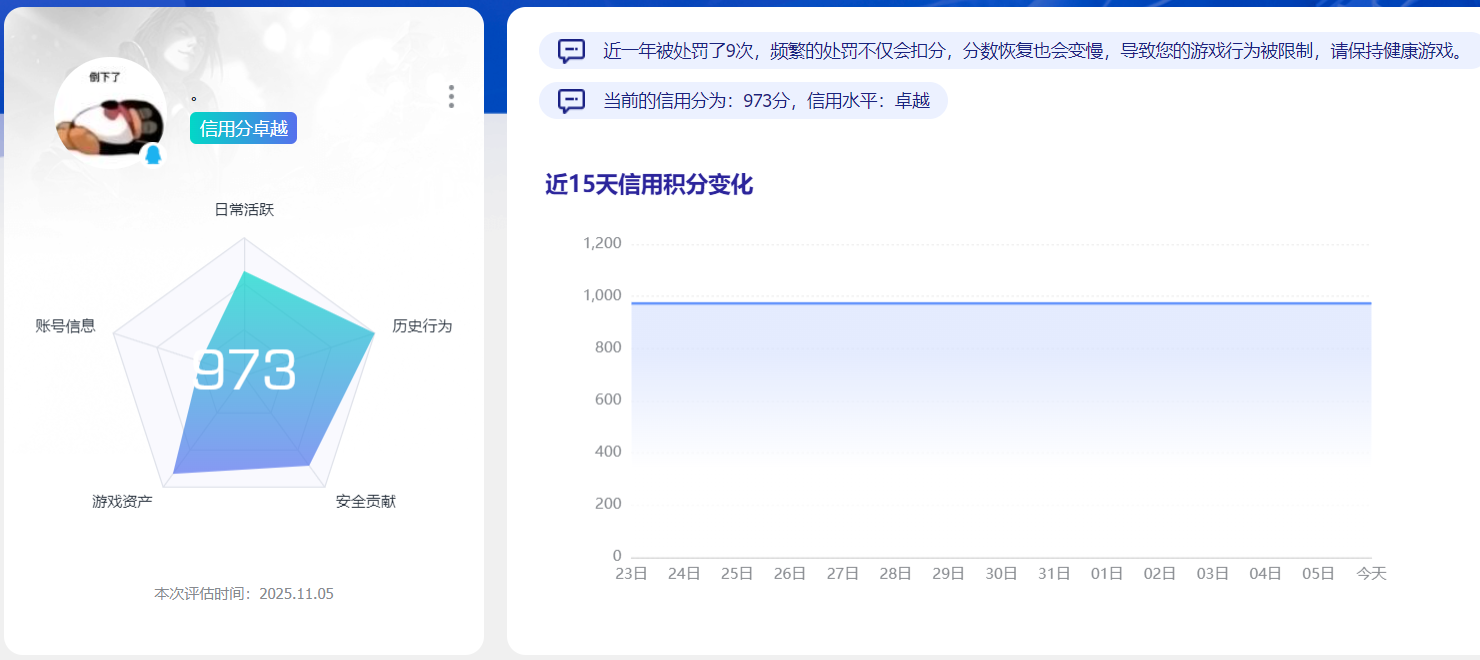Click the QQ penguin badge on avatar
Screen dimensions: 1480x660
click(x=153, y=155)
